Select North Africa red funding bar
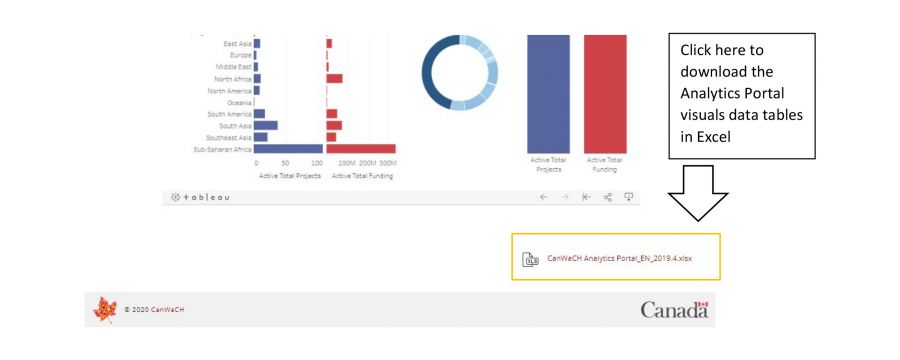The width and height of the screenshot is (900, 360). click(x=334, y=79)
